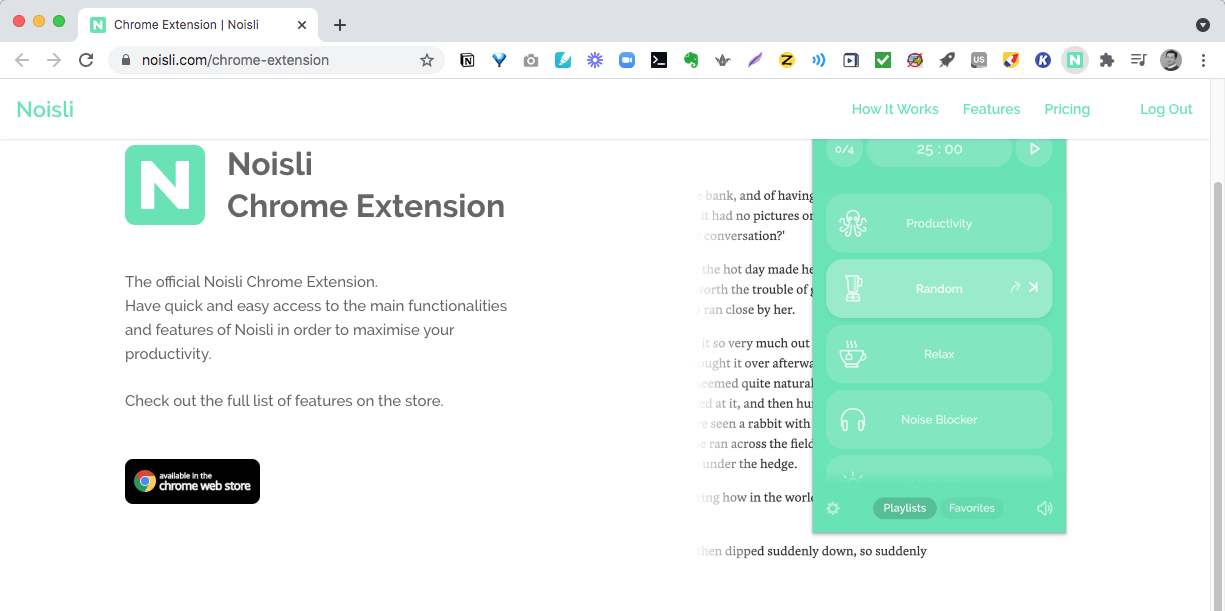
Task: Click the share arrow on Random playlist
Action: click(1014, 288)
